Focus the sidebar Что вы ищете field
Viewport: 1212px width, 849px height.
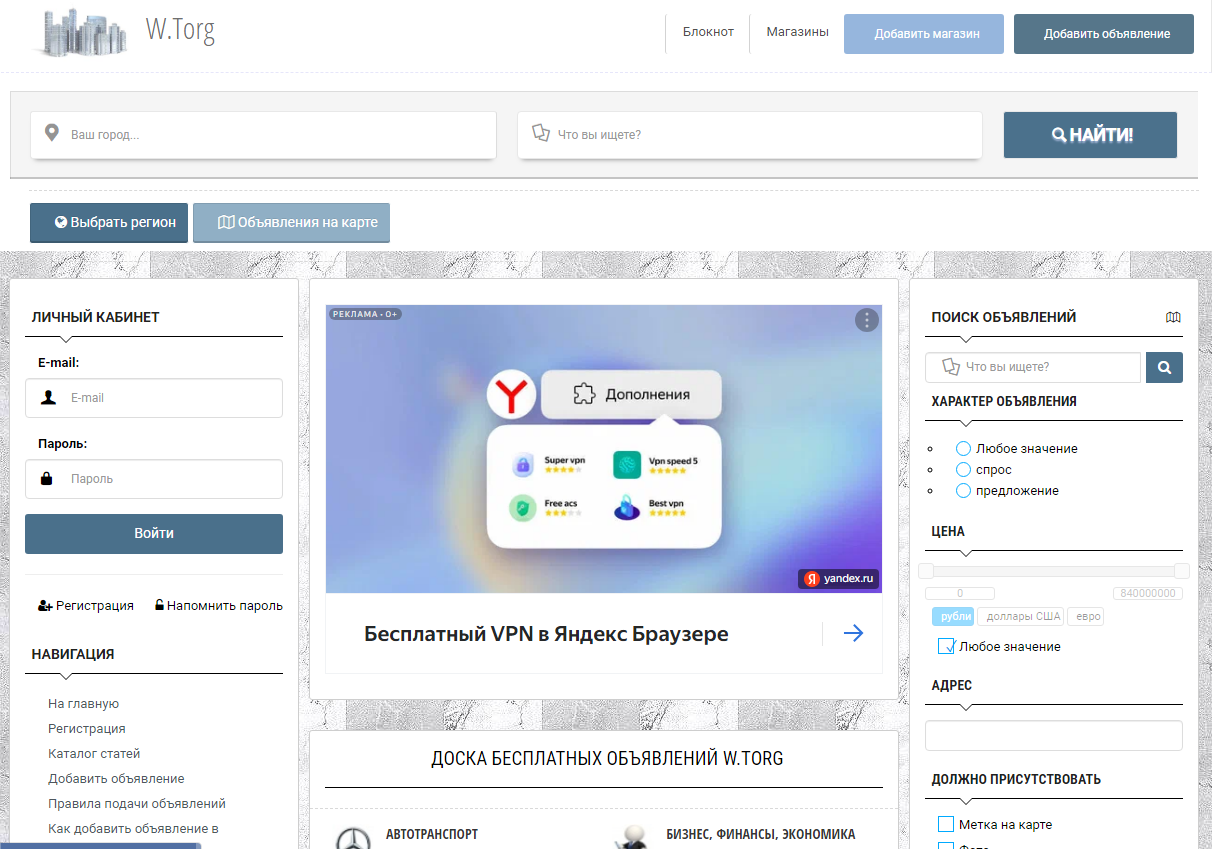[1033, 367]
